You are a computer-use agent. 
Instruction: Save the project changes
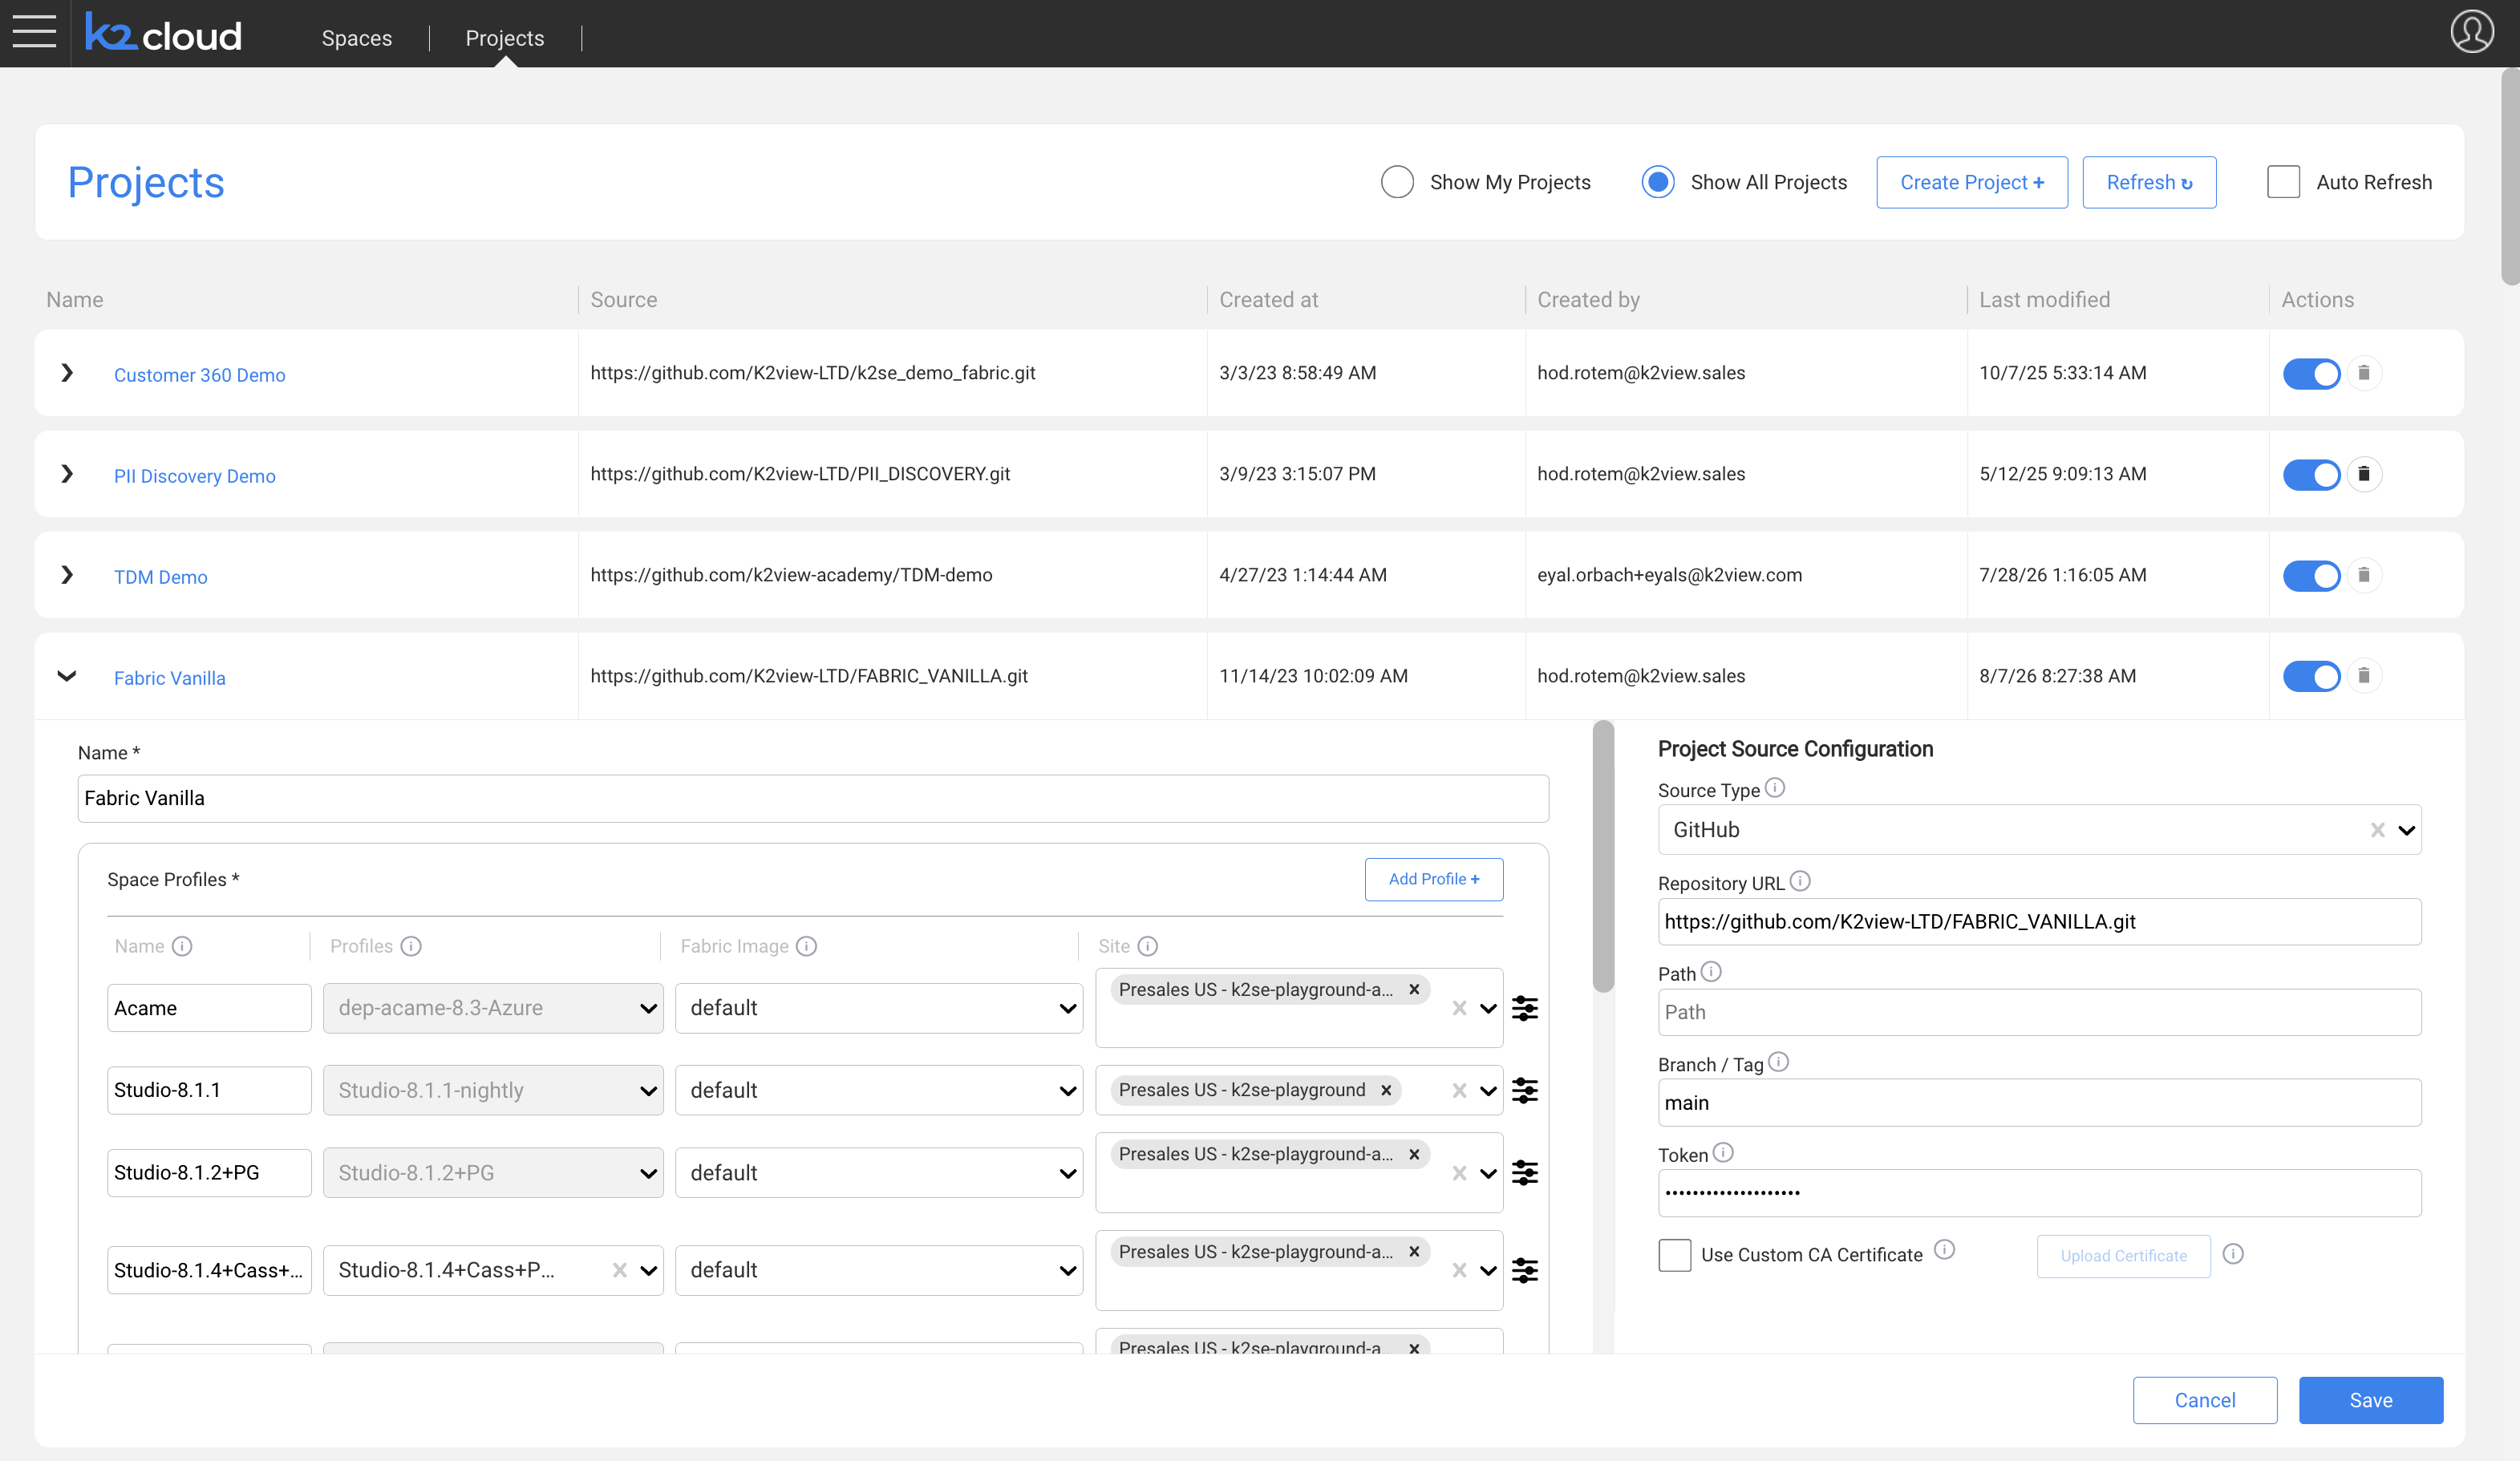[2371, 1400]
